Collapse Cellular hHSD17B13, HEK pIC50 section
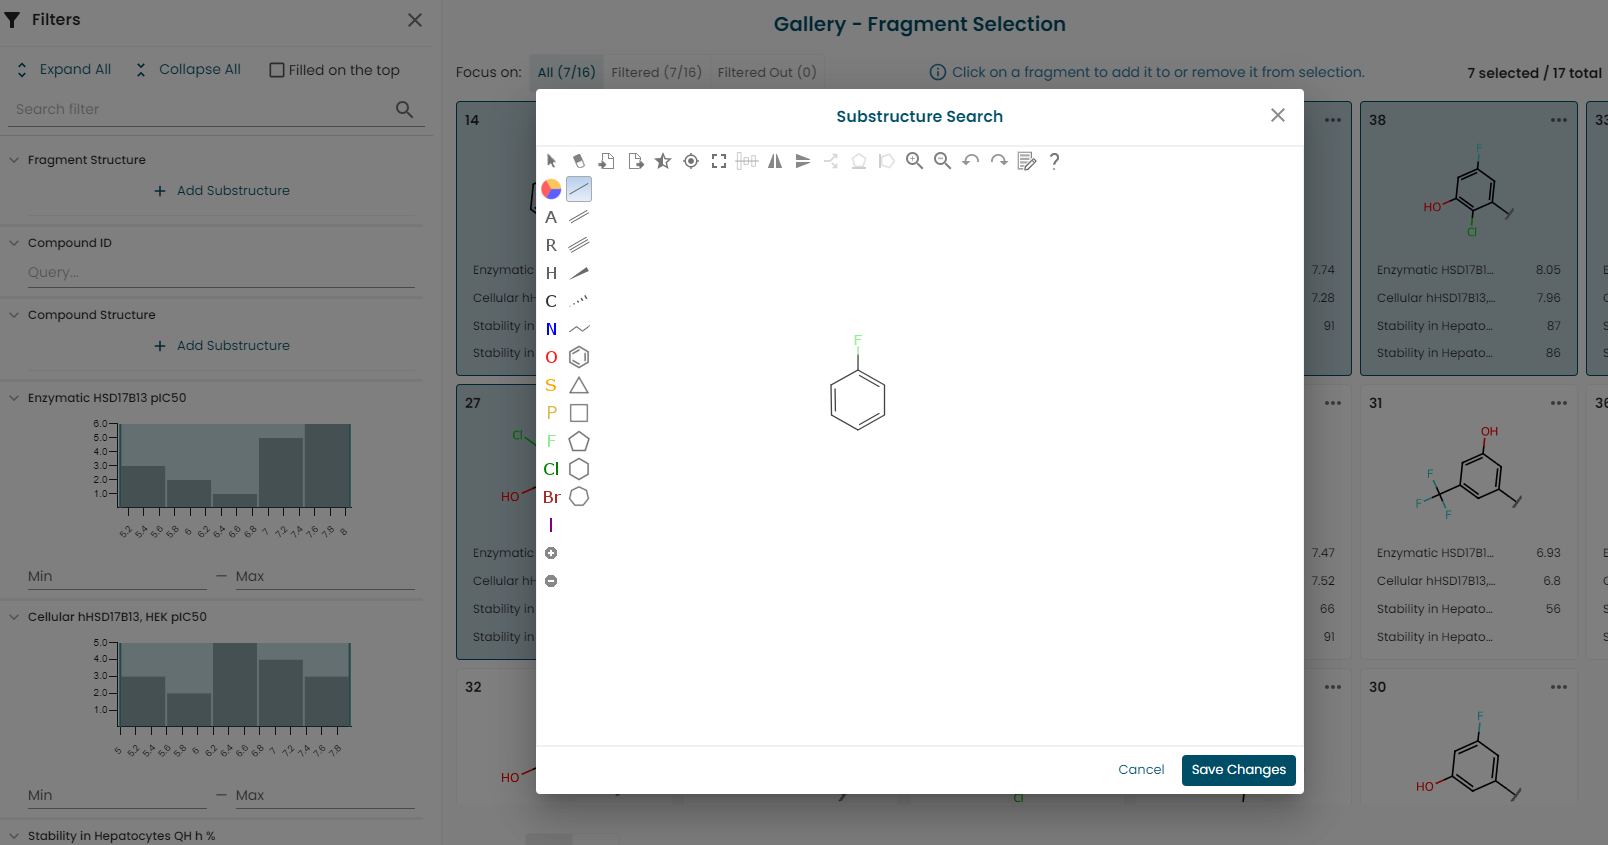1608x845 pixels. click(x=14, y=617)
